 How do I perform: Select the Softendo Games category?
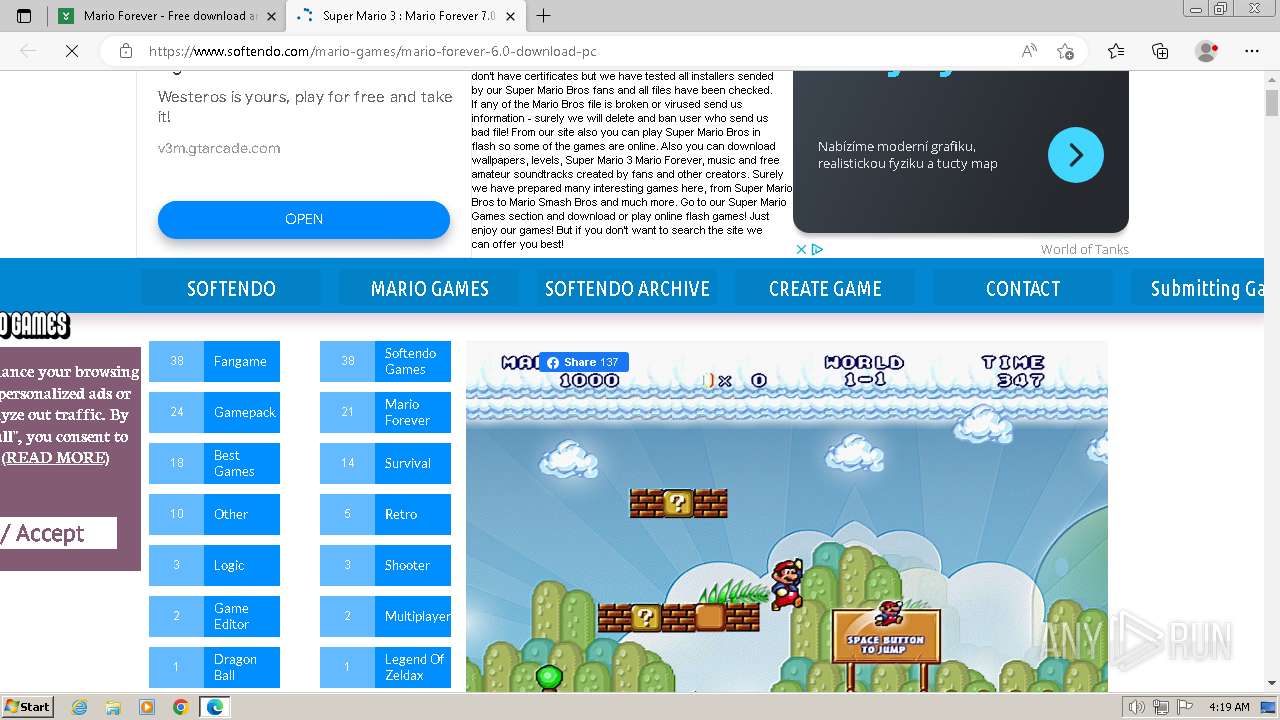pos(385,361)
